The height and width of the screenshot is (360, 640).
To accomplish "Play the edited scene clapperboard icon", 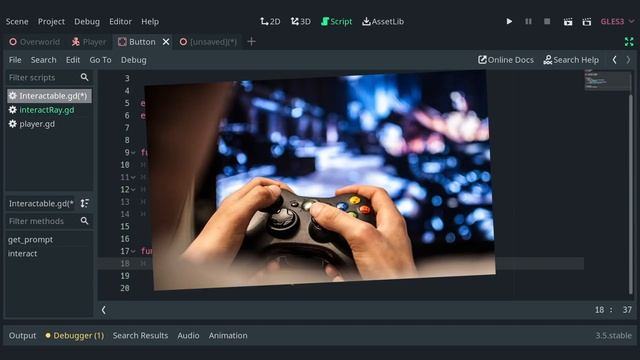I will click(568, 22).
